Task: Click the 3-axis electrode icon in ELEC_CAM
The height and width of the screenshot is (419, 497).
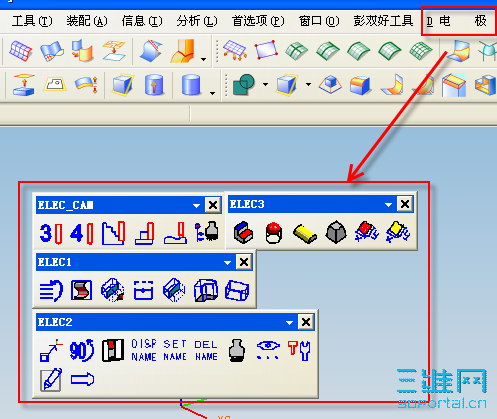Action: 51,233
